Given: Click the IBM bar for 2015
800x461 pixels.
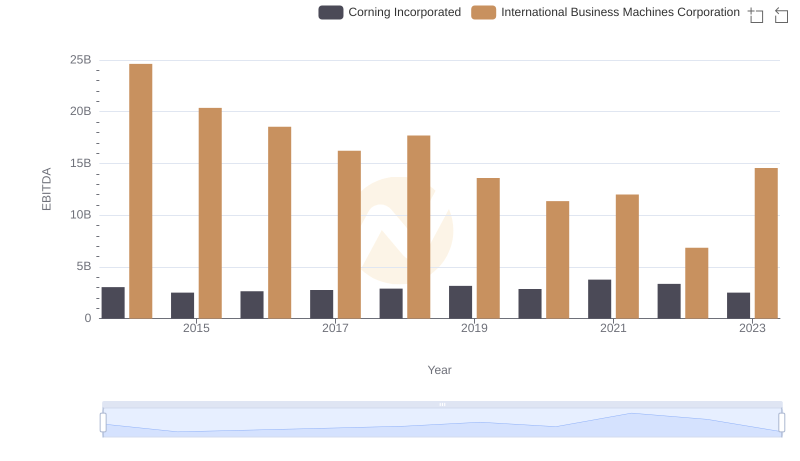Looking at the screenshot, I should pyautogui.click(x=210, y=213).
